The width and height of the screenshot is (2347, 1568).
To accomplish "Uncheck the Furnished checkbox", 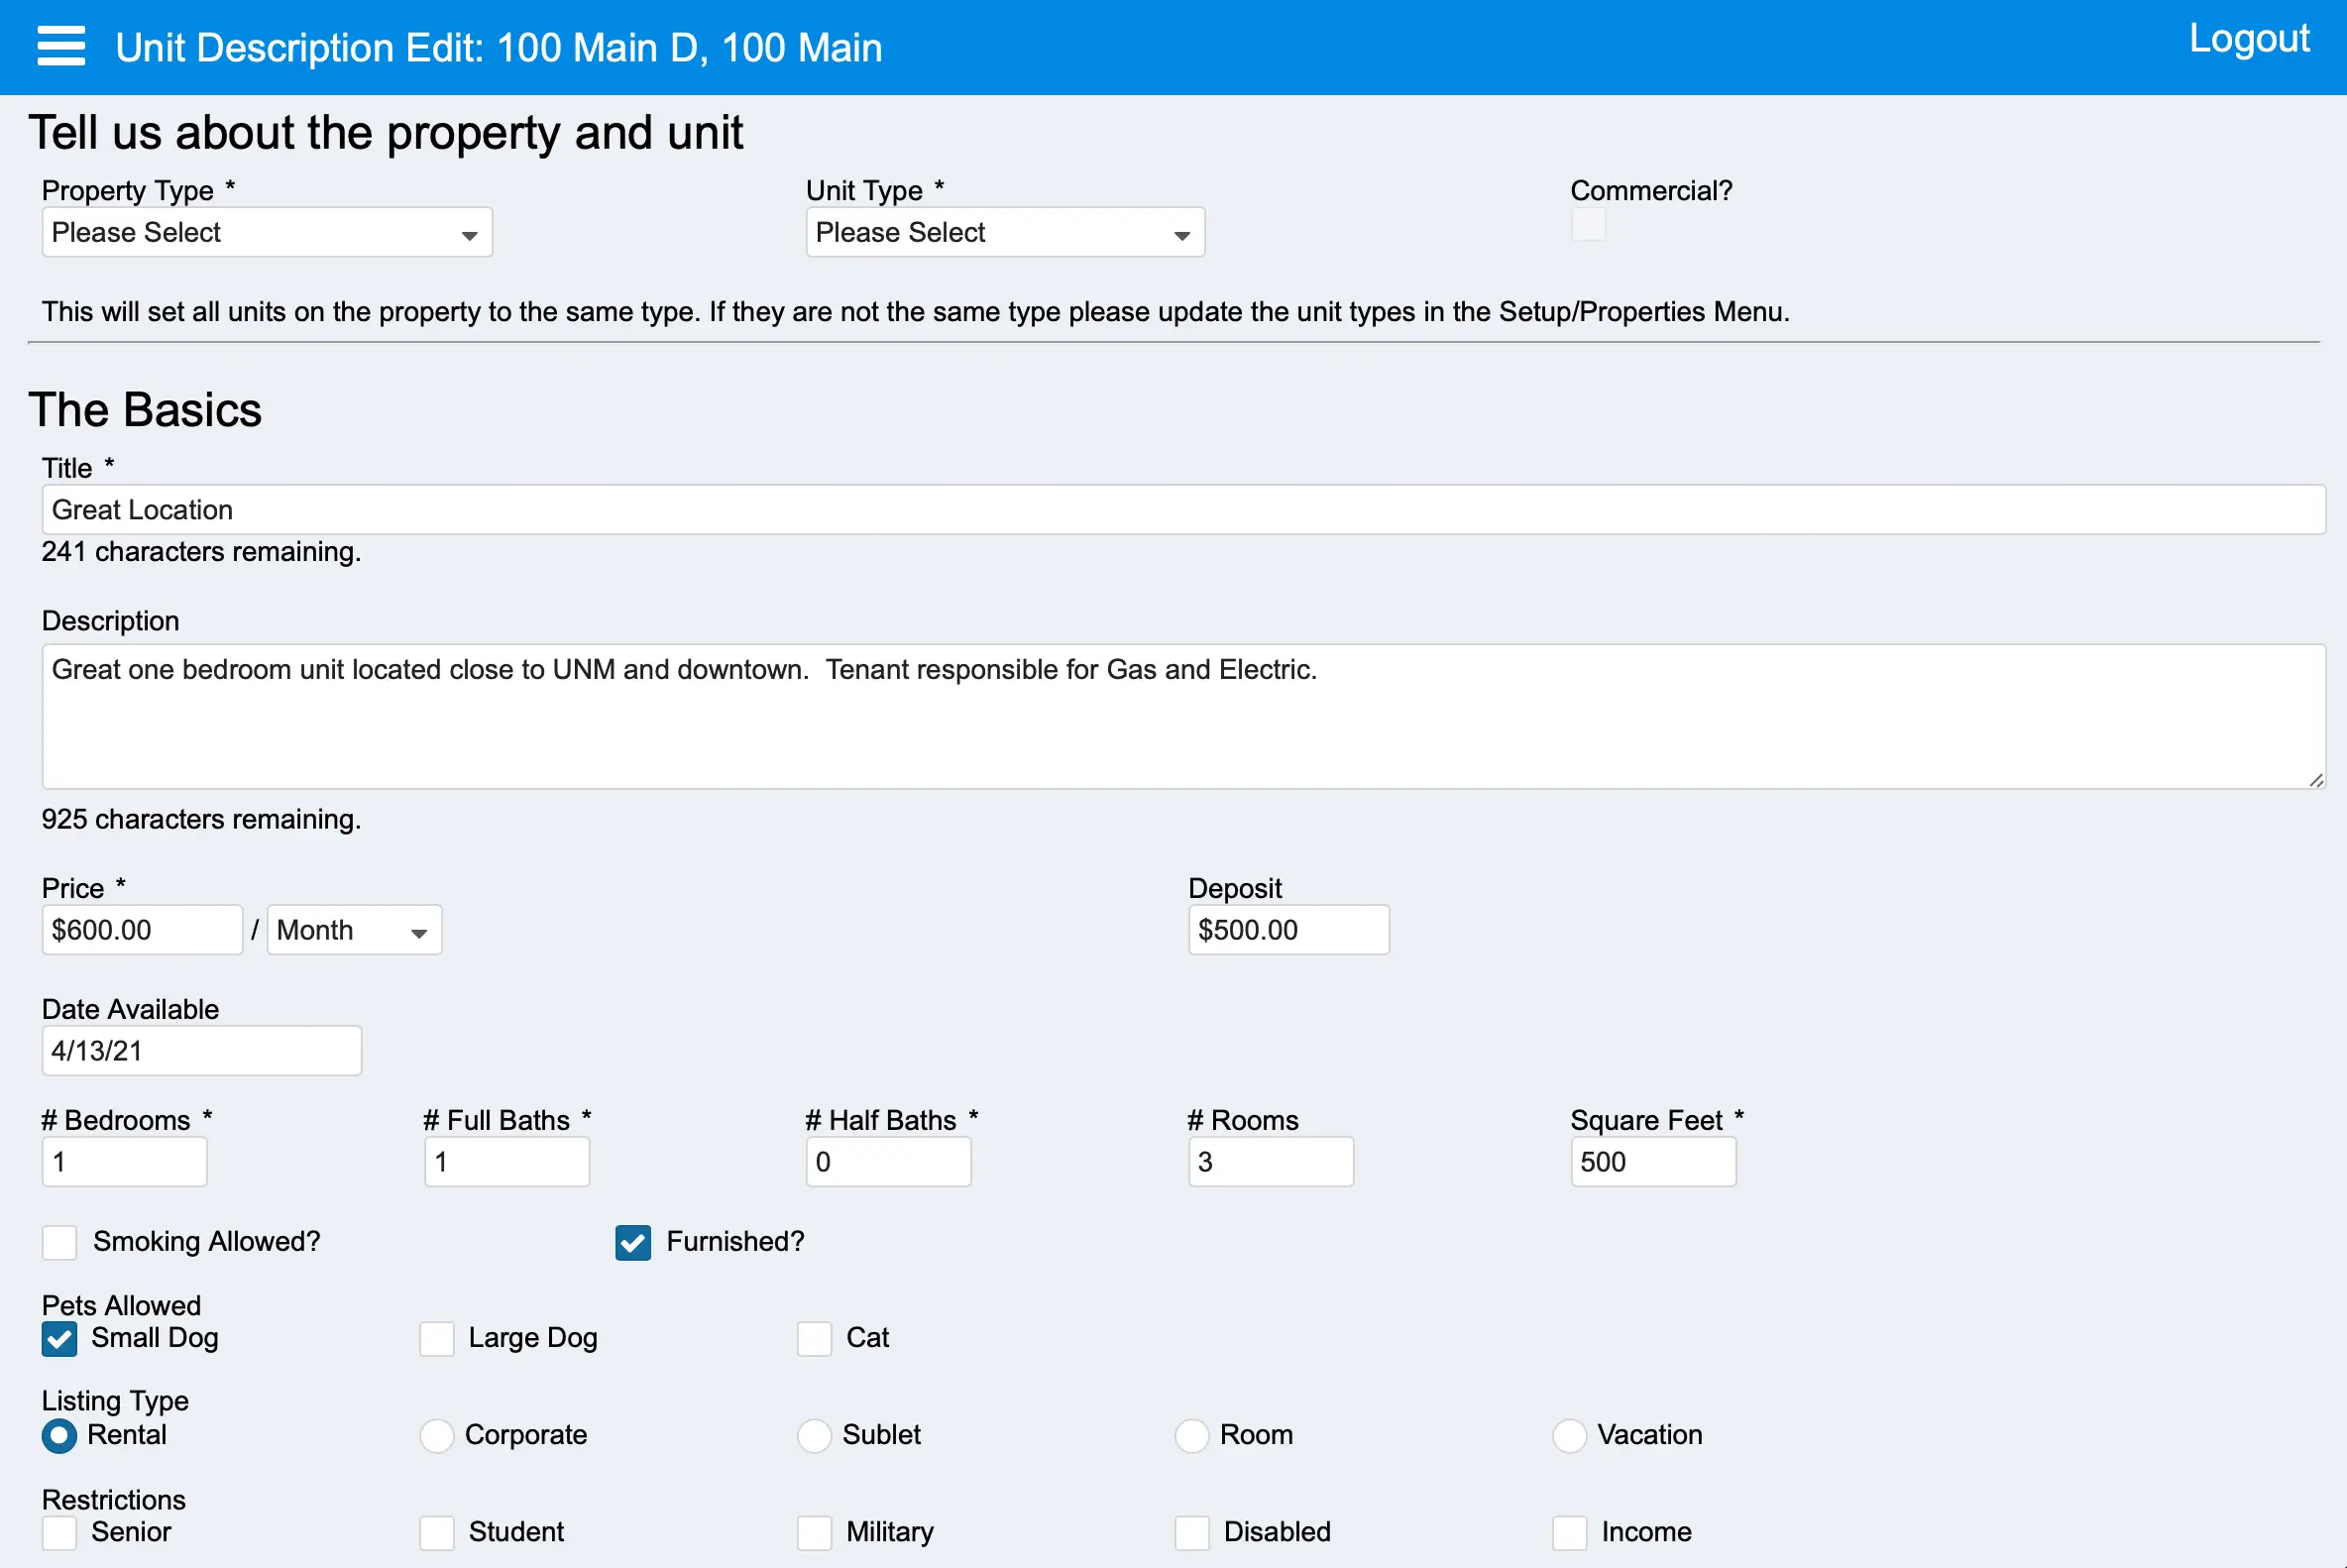I will [x=633, y=1243].
